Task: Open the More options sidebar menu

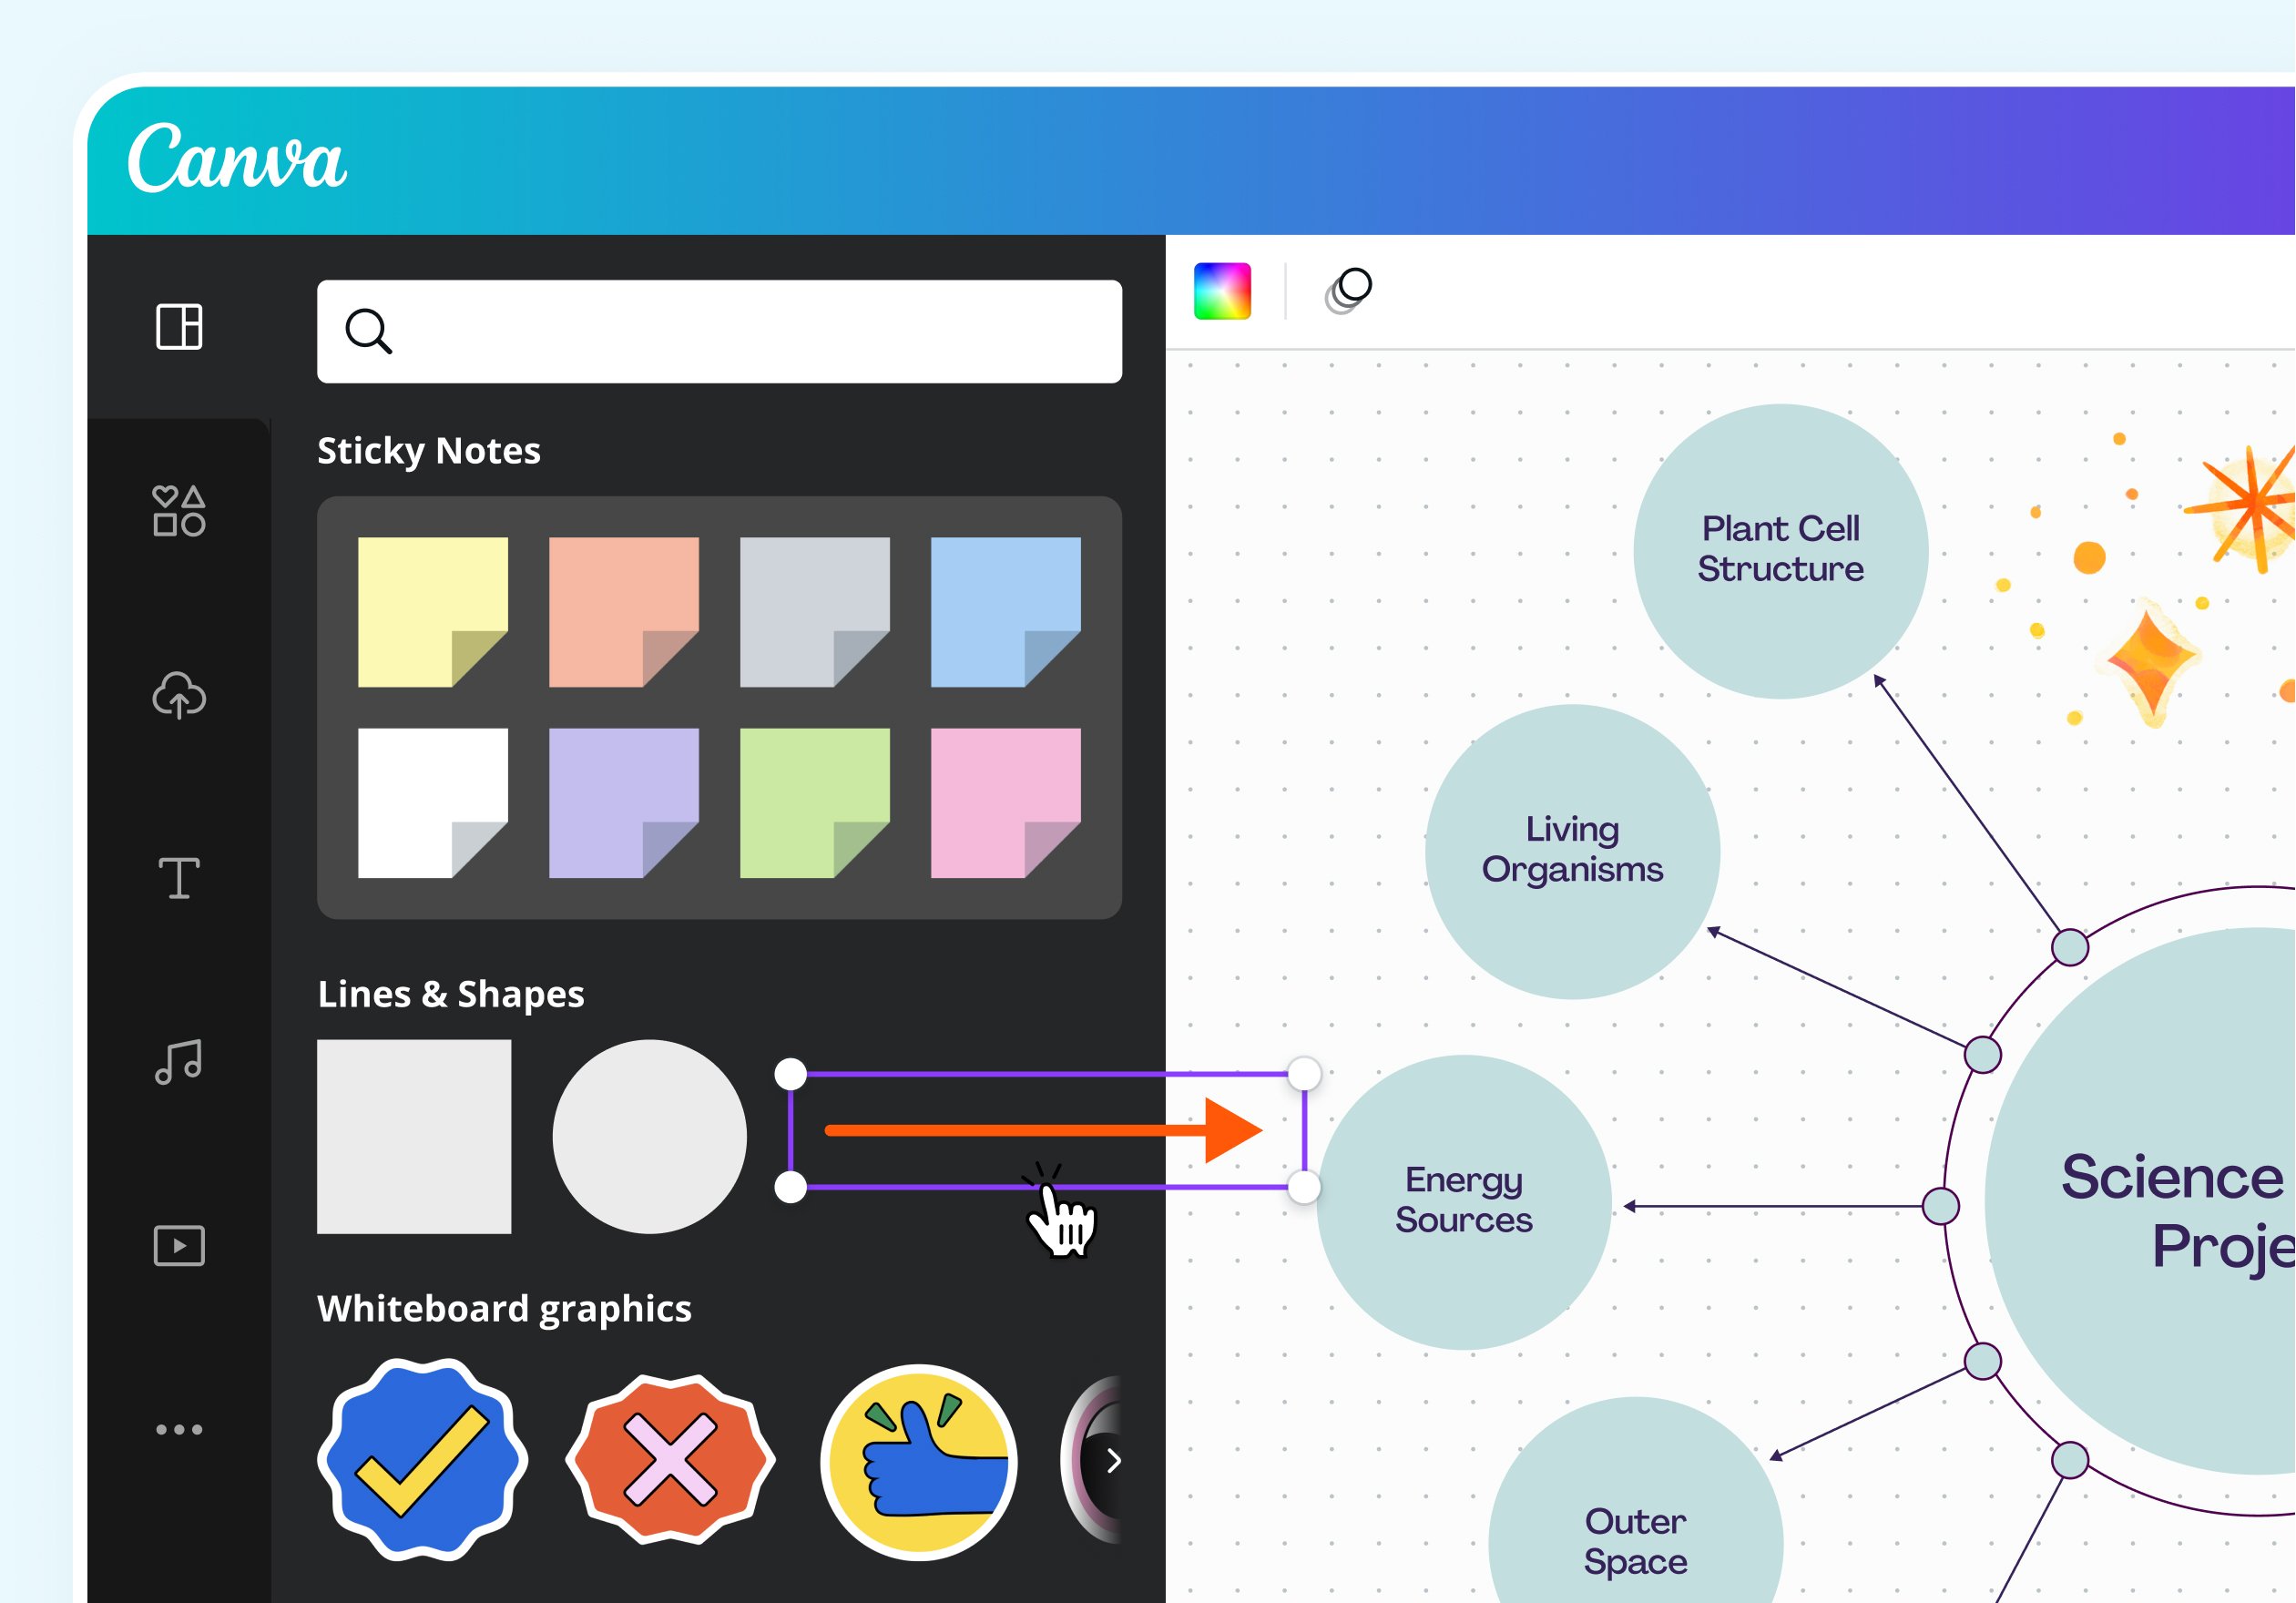Action: pos(180,1428)
